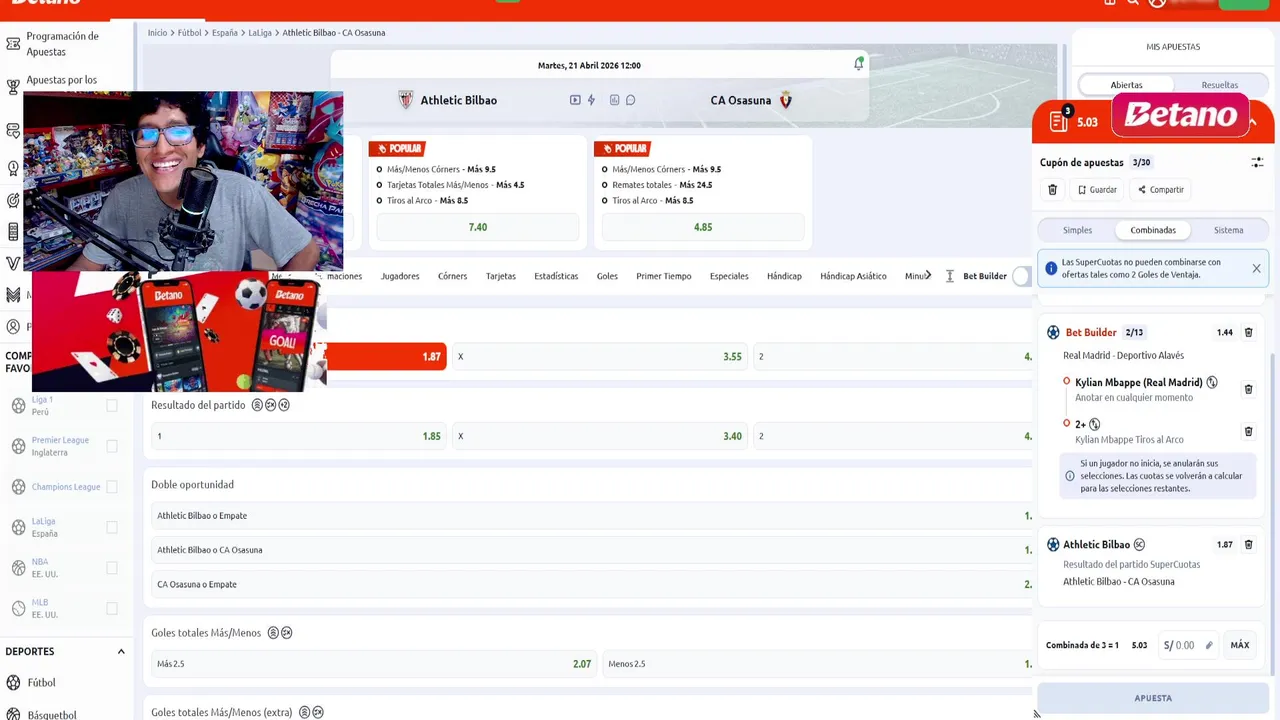Switch to the Sistema bet tab

tap(1228, 230)
